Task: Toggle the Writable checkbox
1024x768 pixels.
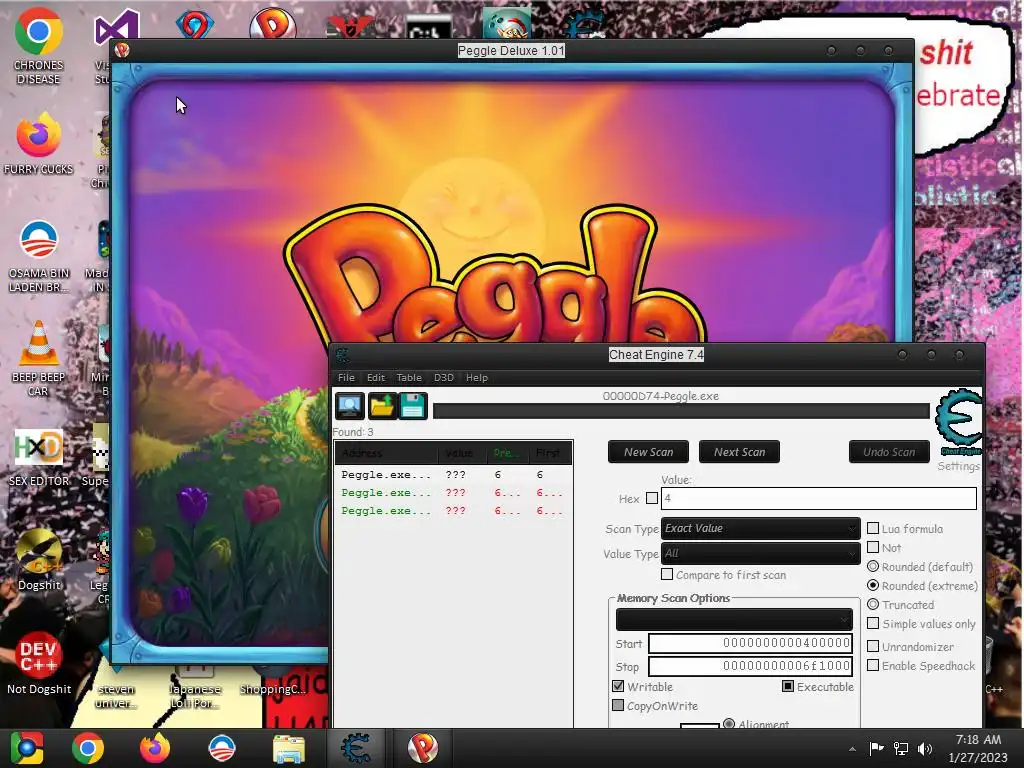Action: pos(618,686)
